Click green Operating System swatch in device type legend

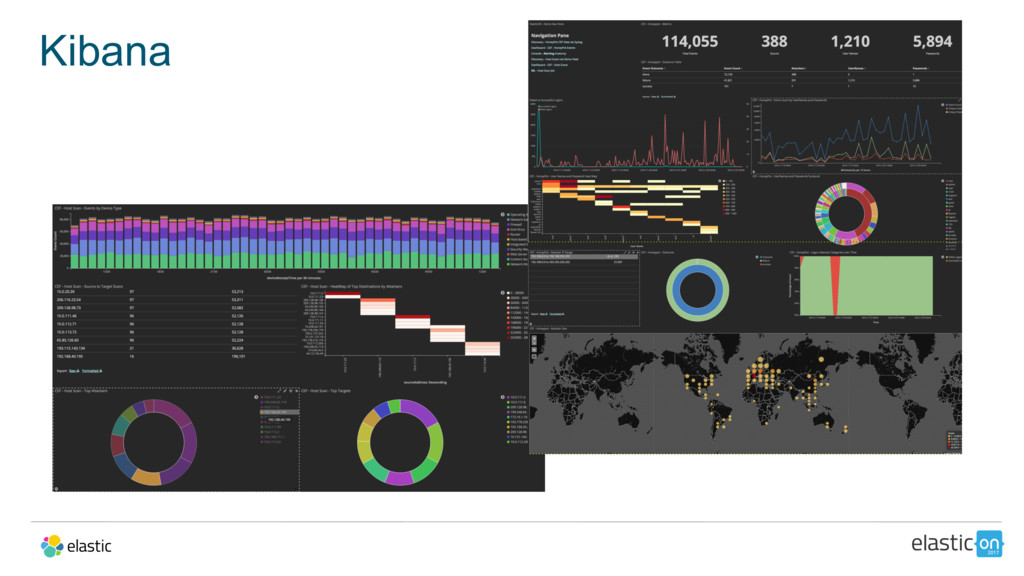tap(509, 214)
